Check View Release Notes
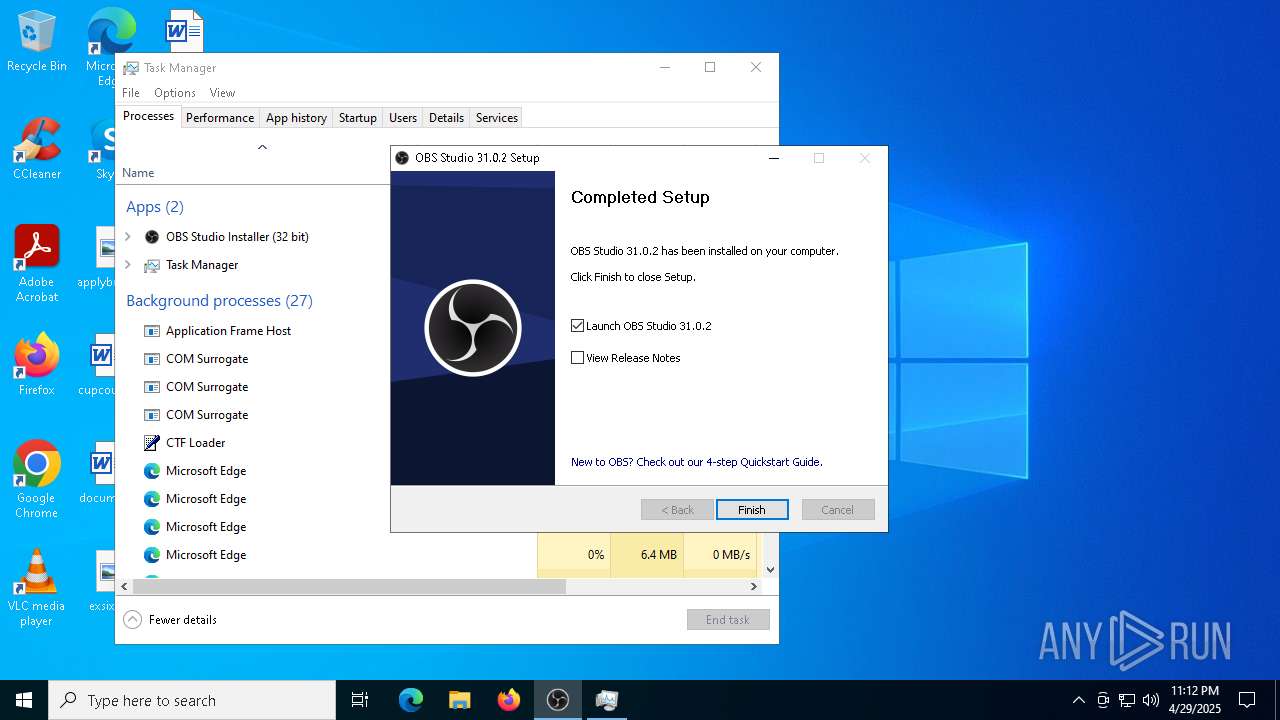Viewport: 1280px width, 720px height. (x=577, y=358)
